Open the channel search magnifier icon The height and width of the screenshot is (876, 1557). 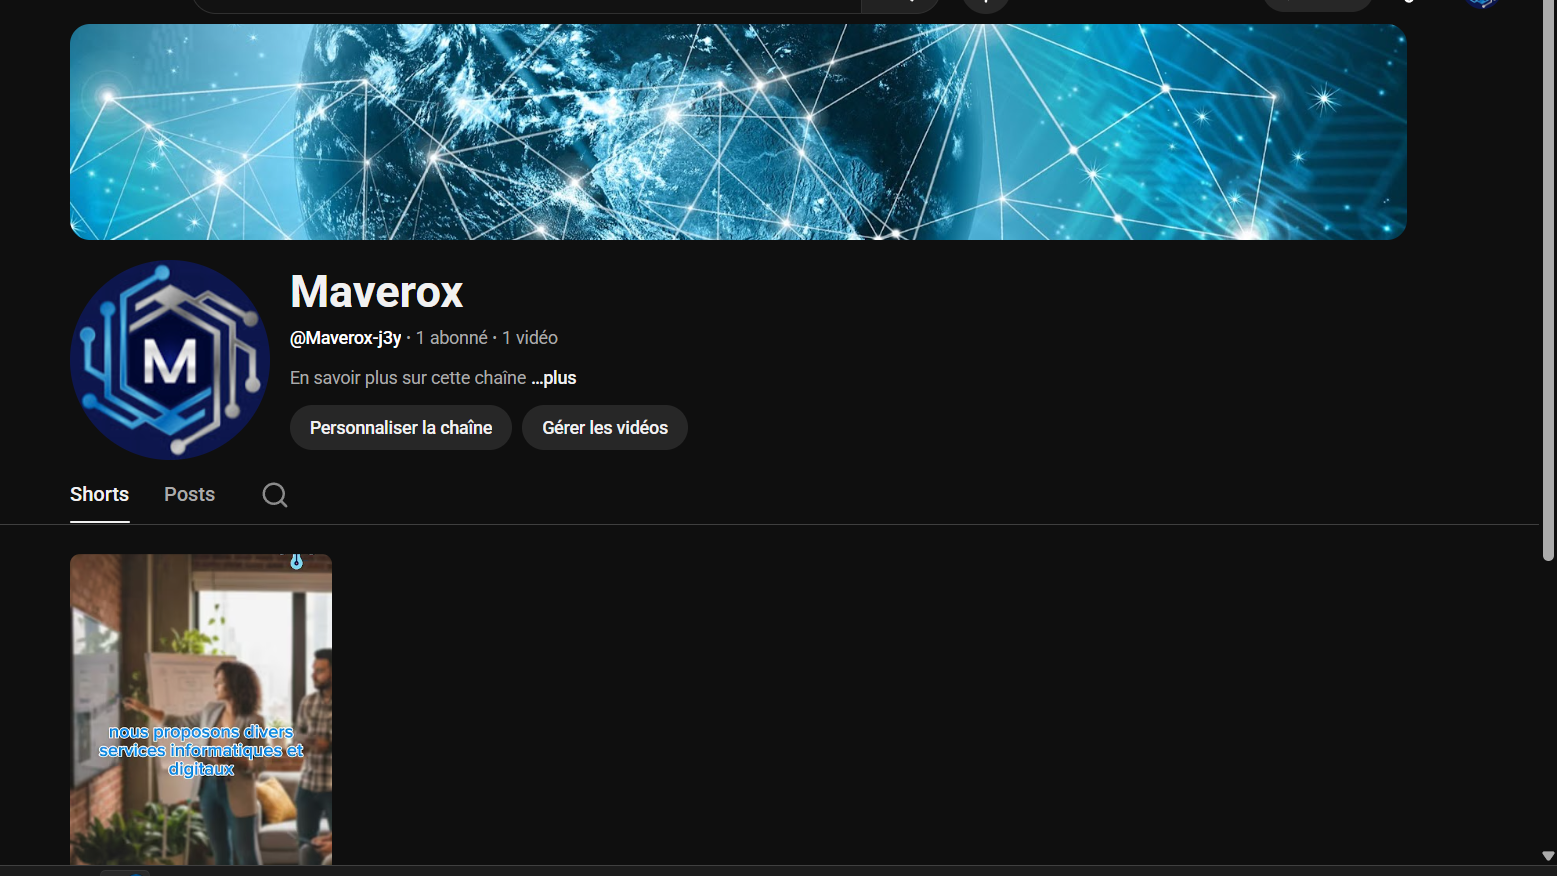[x=275, y=495]
